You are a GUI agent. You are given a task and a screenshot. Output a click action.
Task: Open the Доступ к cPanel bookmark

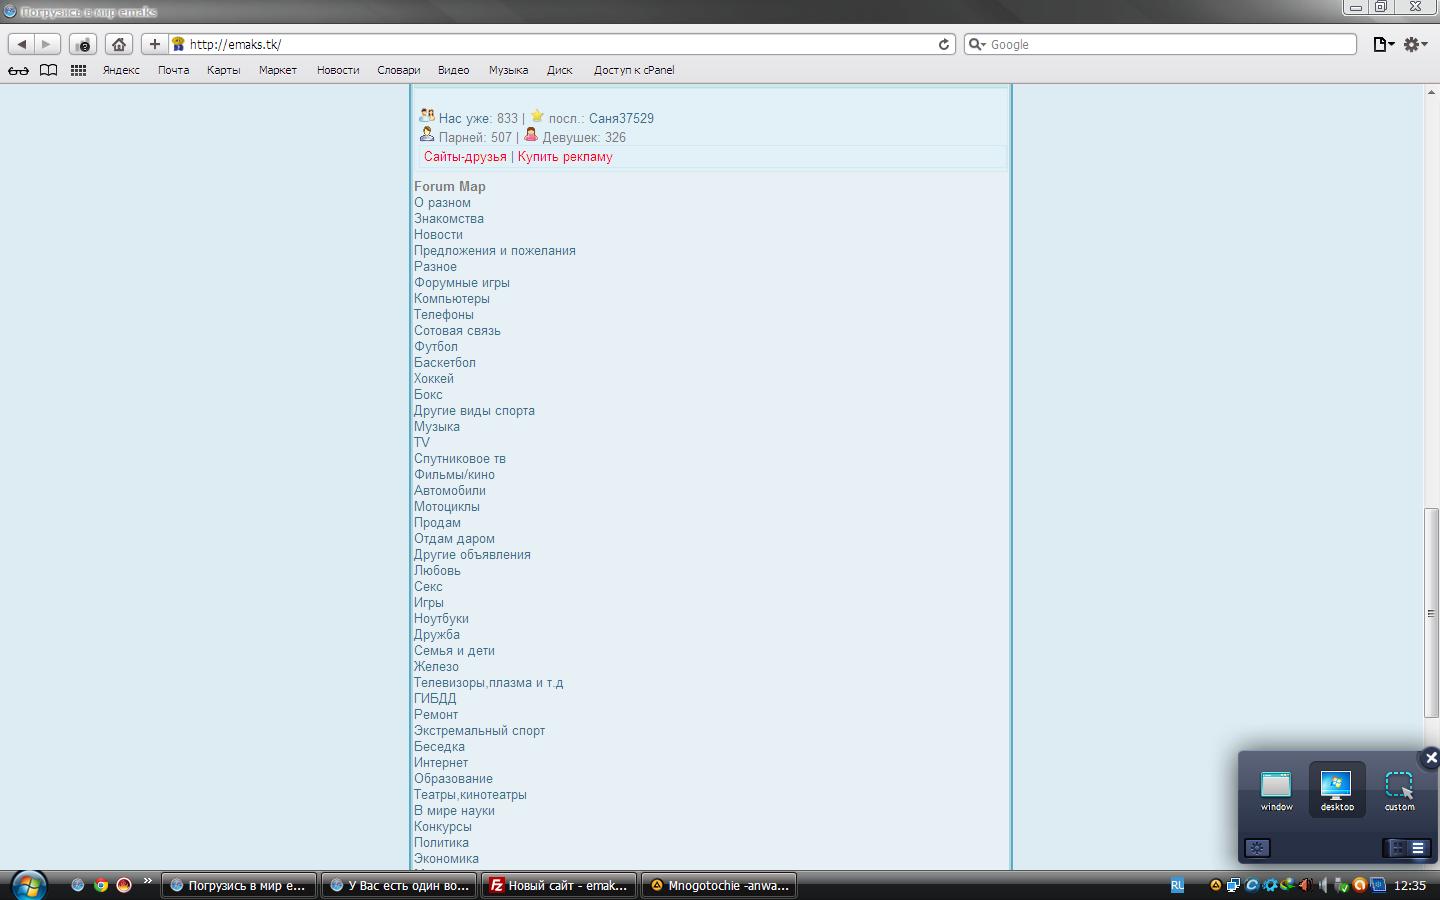634,70
